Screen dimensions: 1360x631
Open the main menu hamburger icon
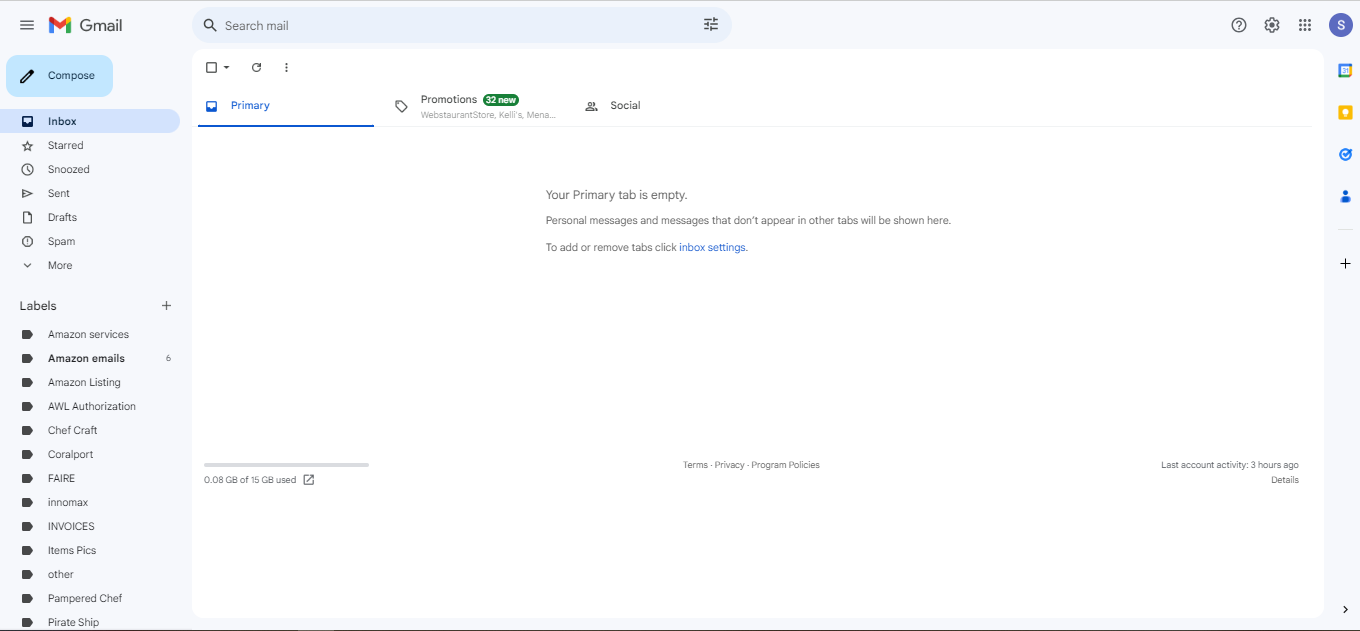(27, 25)
